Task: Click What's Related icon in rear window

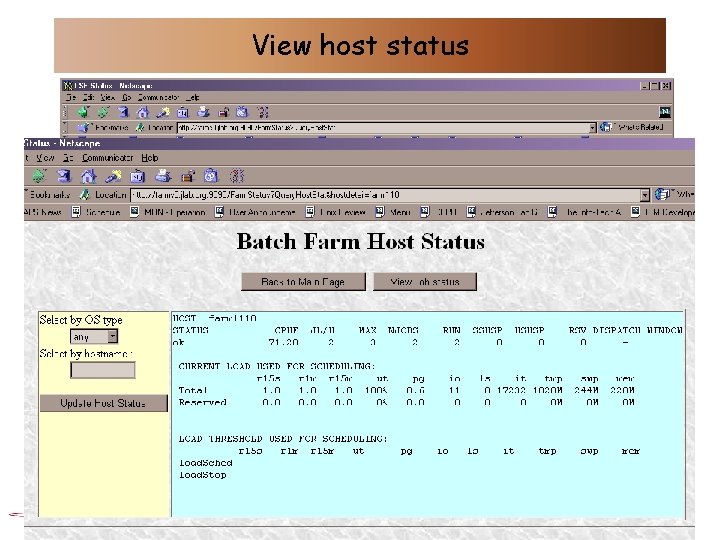Action: pyautogui.click(x=606, y=127)
